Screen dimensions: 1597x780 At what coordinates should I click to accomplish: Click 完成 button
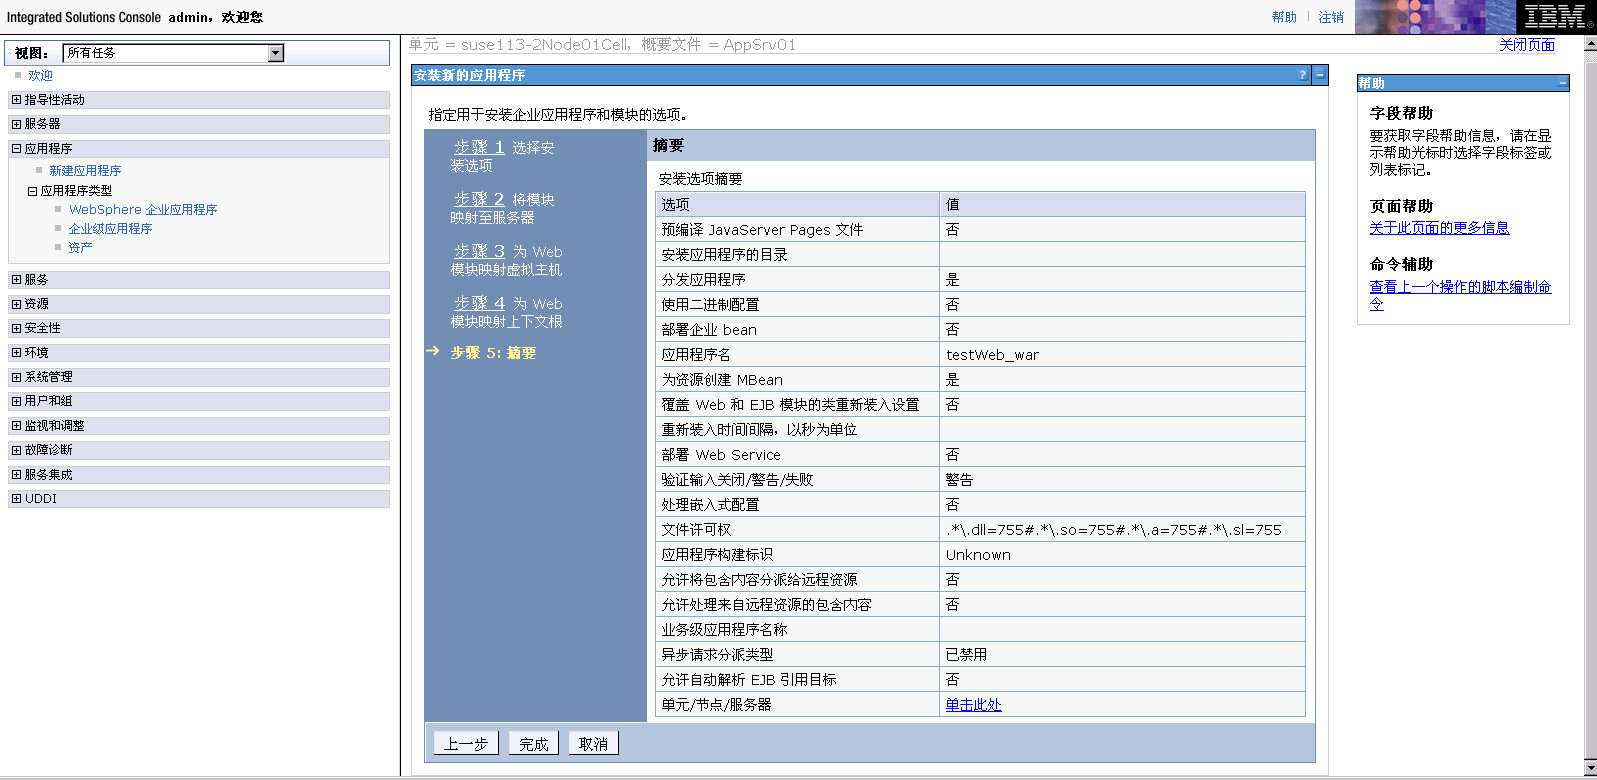coord(534,744)
